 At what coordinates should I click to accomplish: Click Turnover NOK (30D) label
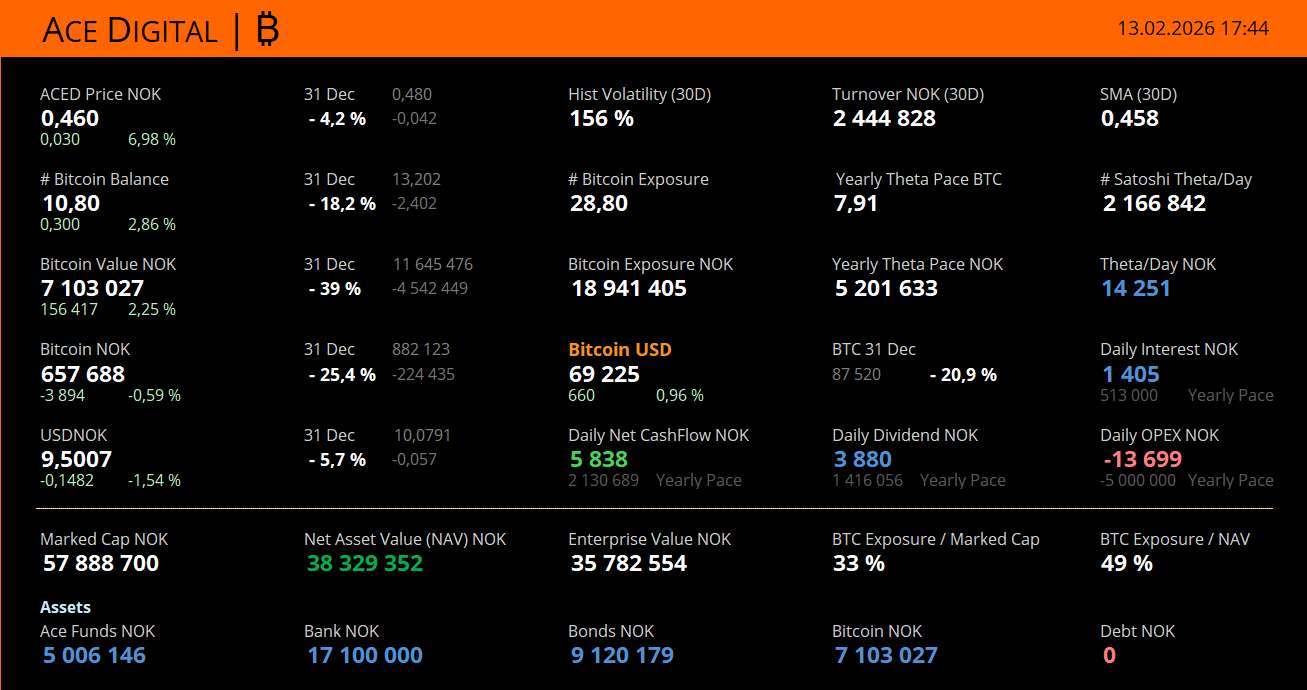pos(908,94)
